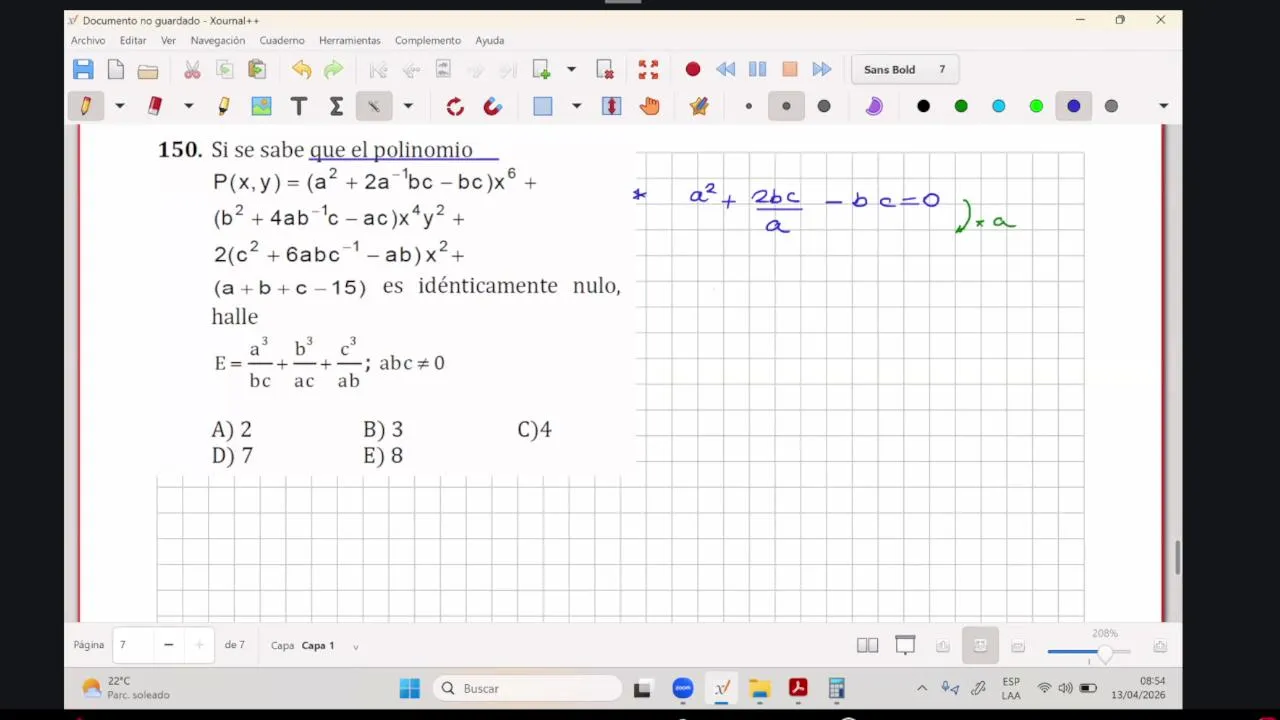Viewport: 1280px width, 720px height.
Task: Open the insert page dropdown arrow
Action: tap(571, 69)
